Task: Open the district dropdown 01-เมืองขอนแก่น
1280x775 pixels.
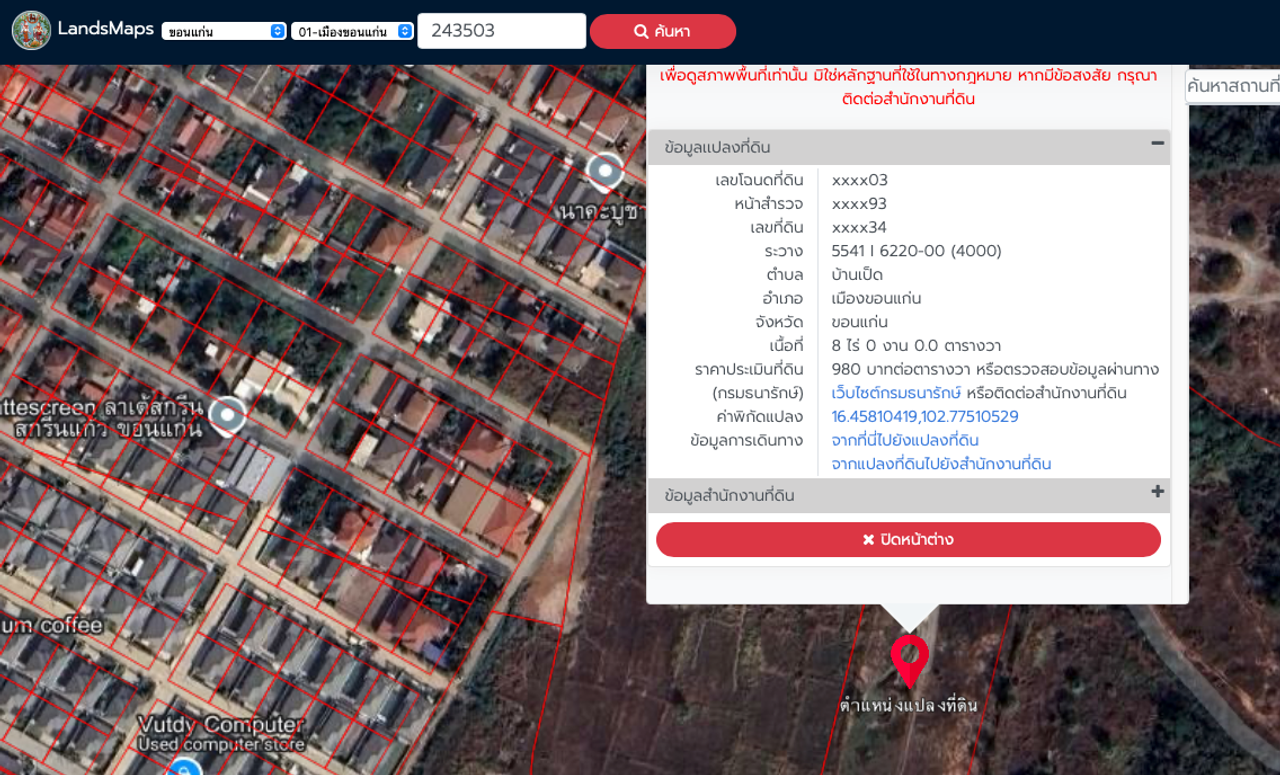Action: click(352, 31)
